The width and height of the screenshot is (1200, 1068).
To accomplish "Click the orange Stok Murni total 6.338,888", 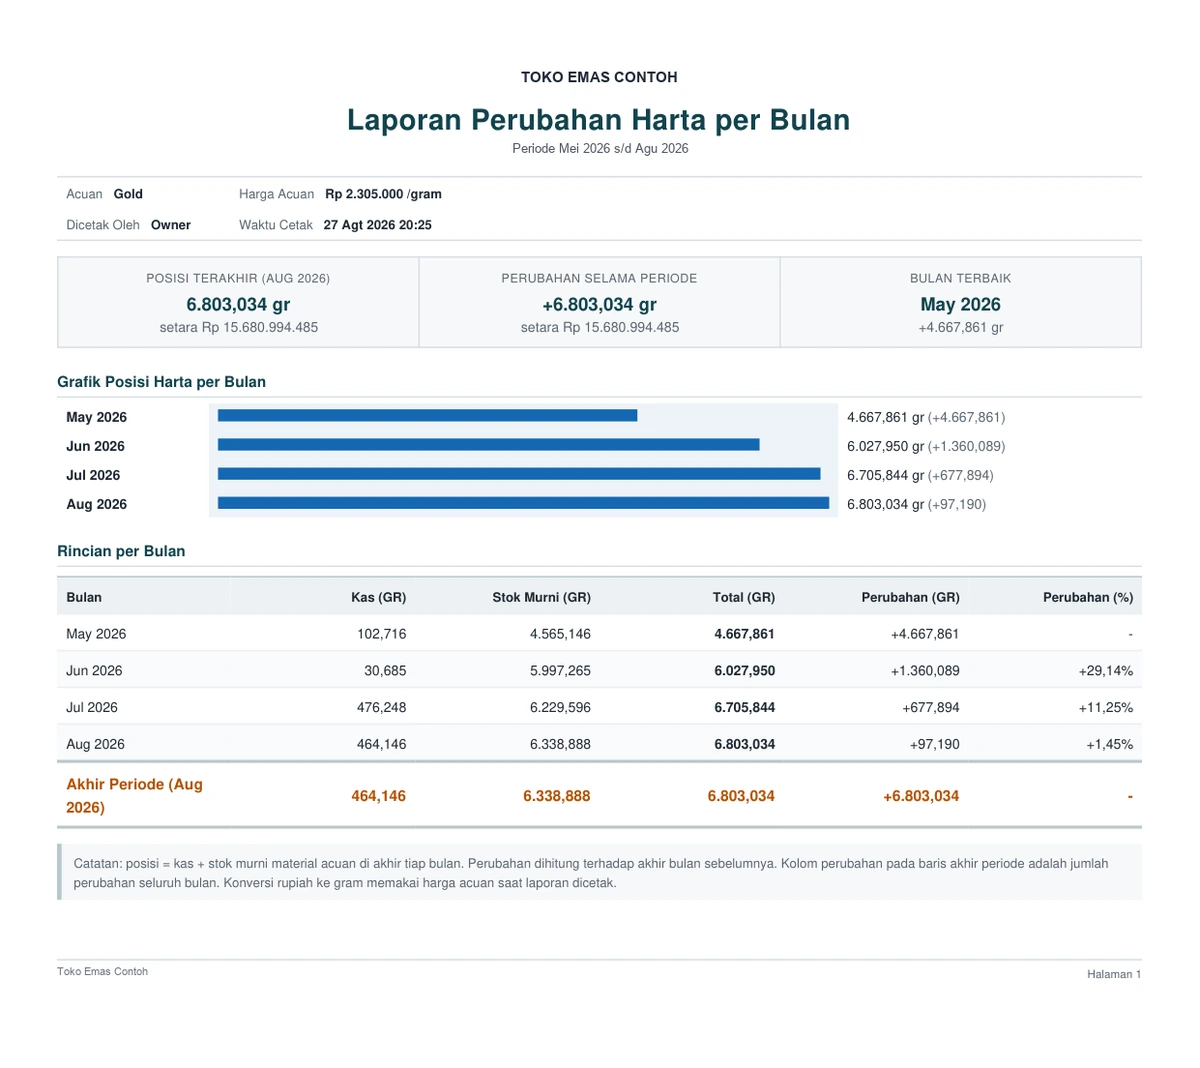I will 556,796.
